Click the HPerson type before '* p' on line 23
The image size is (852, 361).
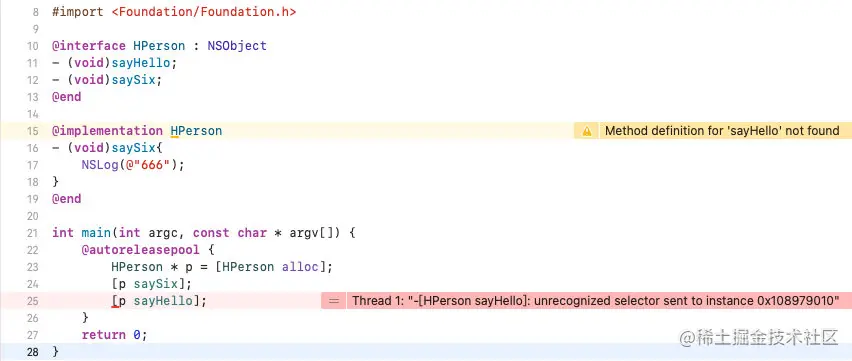point(137,267)
